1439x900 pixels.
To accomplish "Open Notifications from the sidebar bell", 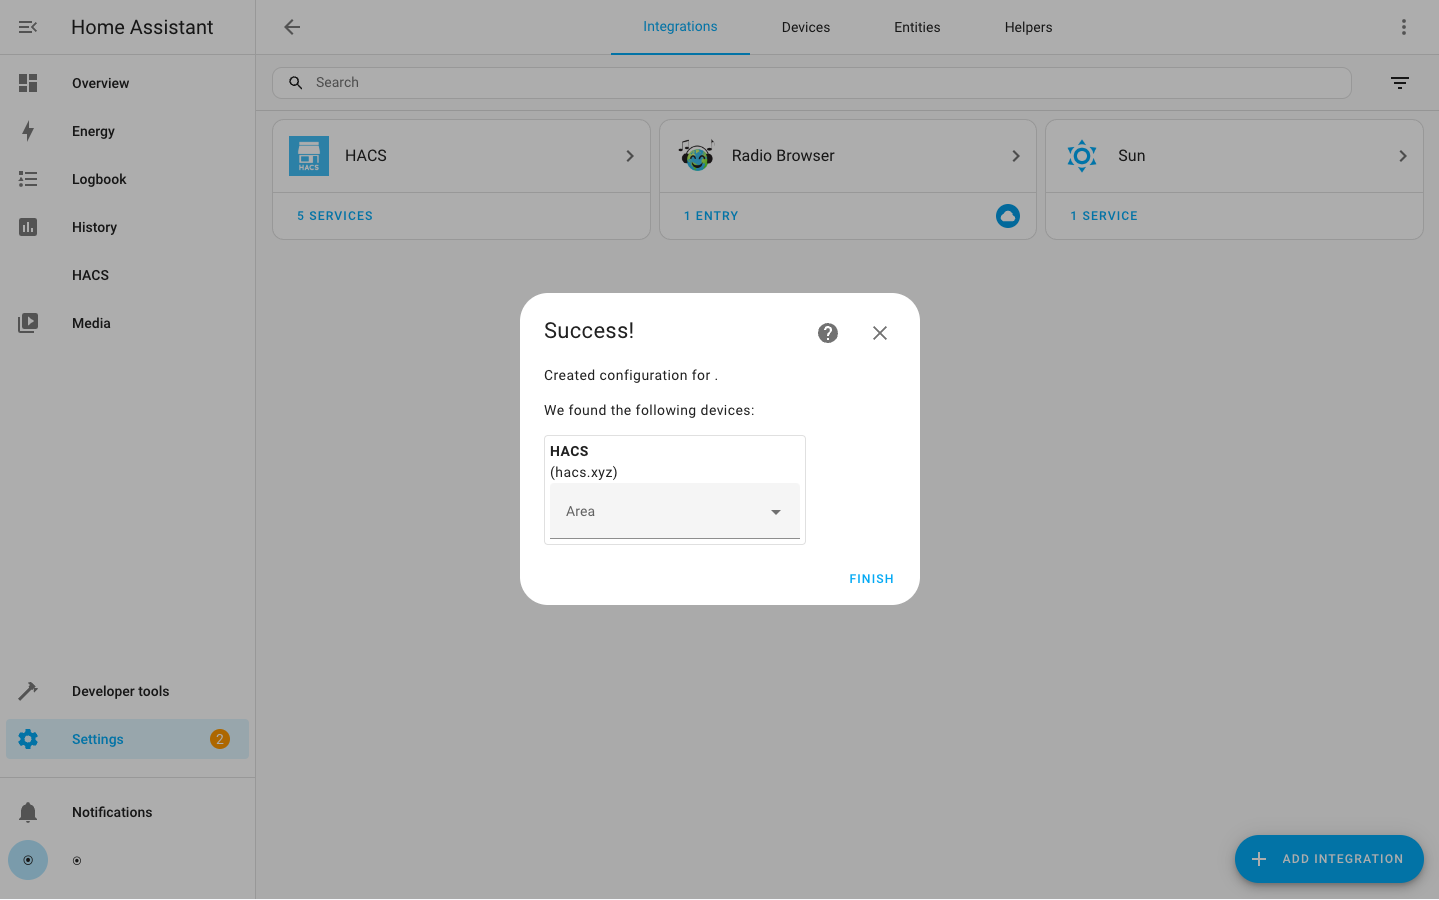I will click(28, 812).
